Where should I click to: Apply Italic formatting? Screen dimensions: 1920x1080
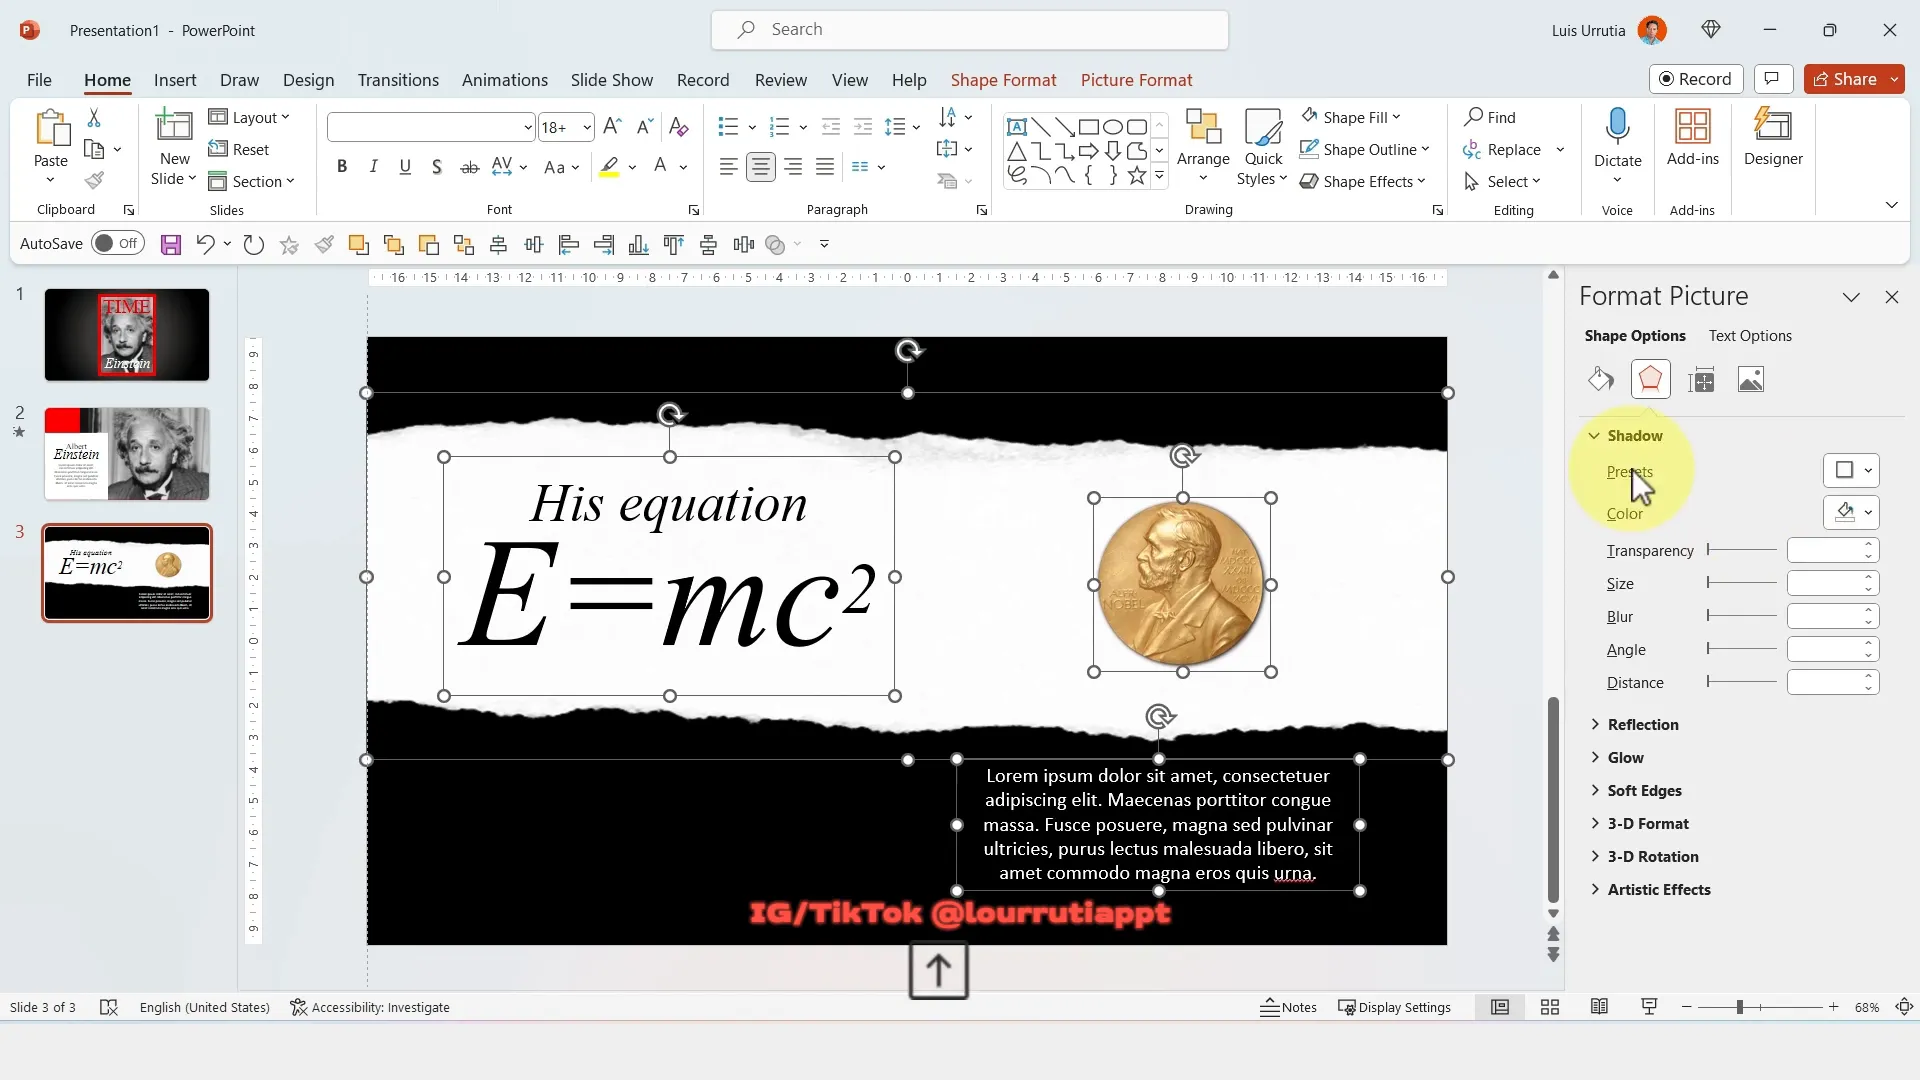[373, 167]
